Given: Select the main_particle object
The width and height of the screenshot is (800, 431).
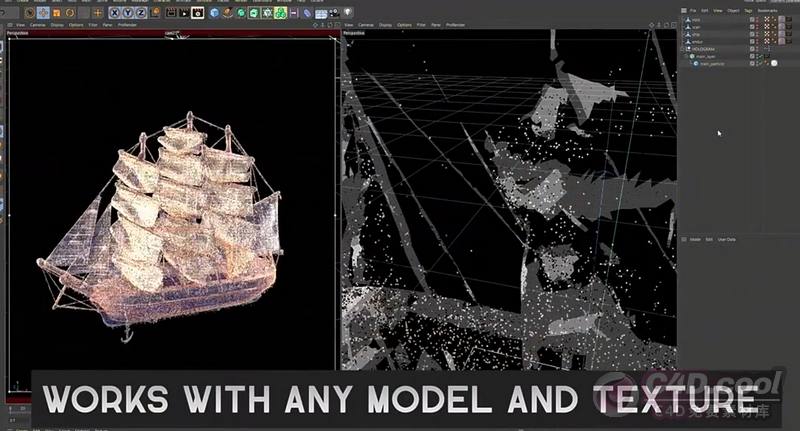Looking at the screenshot, I should [x=712, y=63].
